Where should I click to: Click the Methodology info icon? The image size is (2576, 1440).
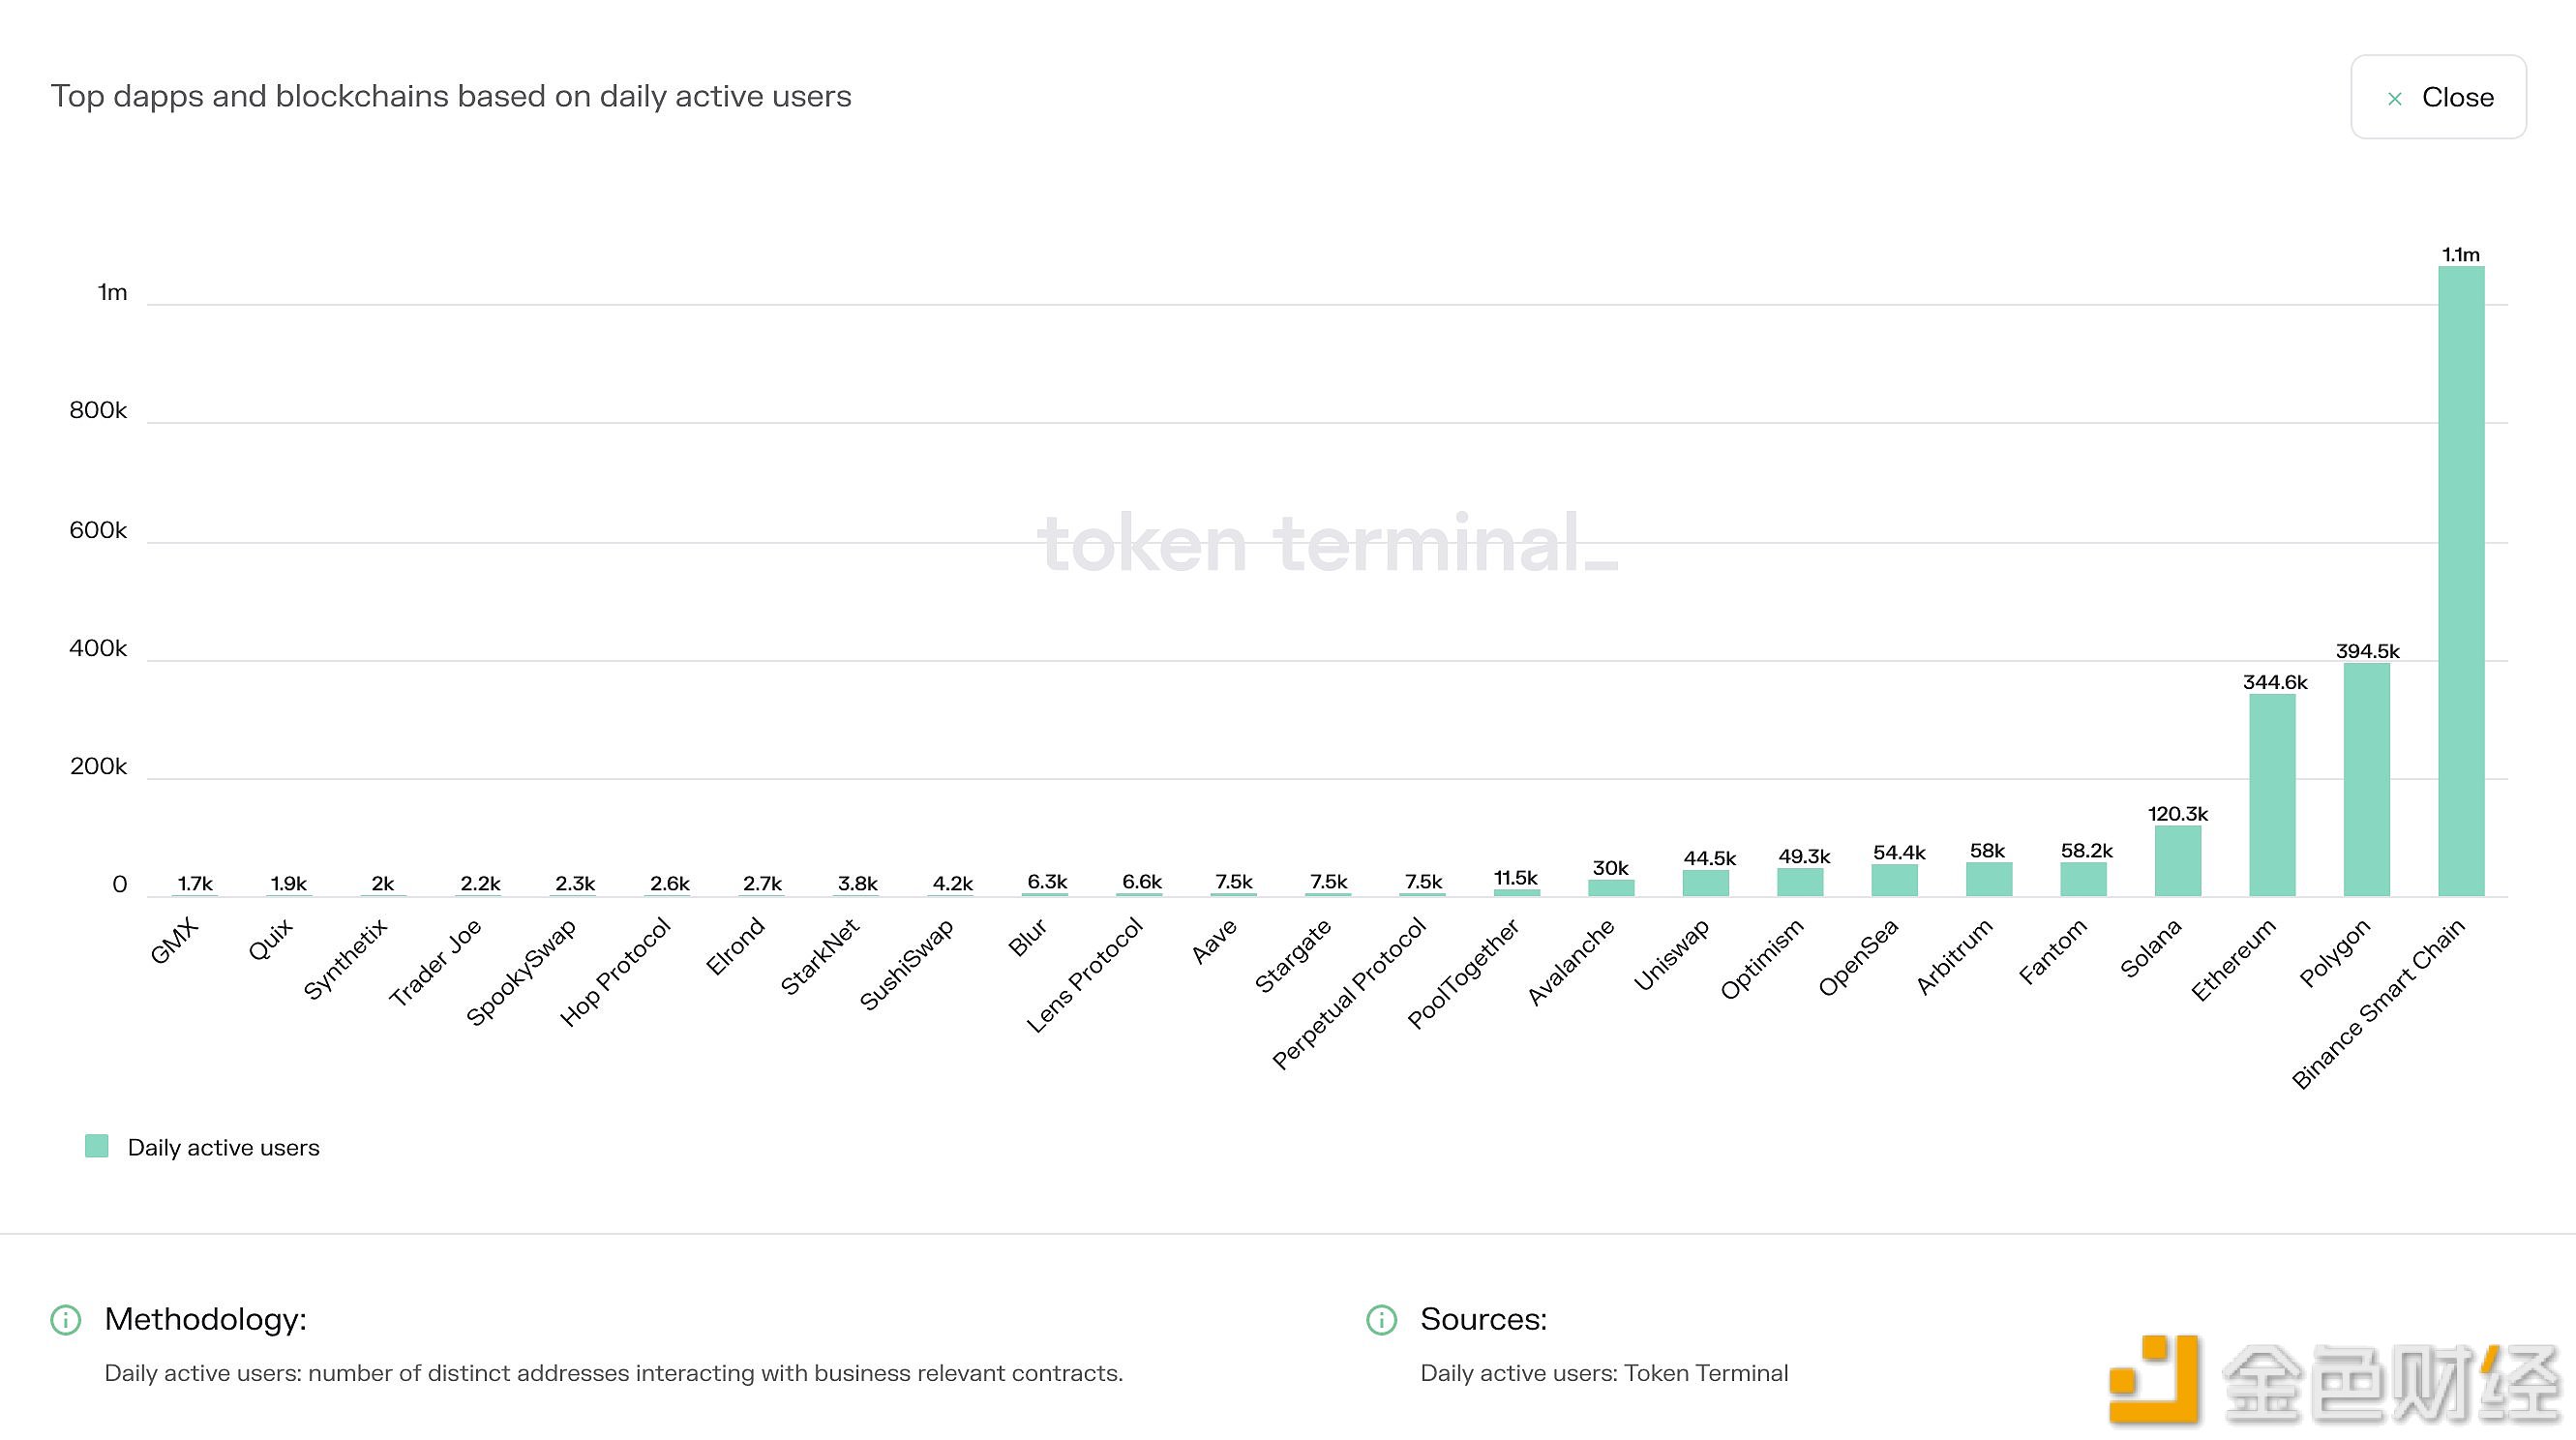pos(66,1320)
